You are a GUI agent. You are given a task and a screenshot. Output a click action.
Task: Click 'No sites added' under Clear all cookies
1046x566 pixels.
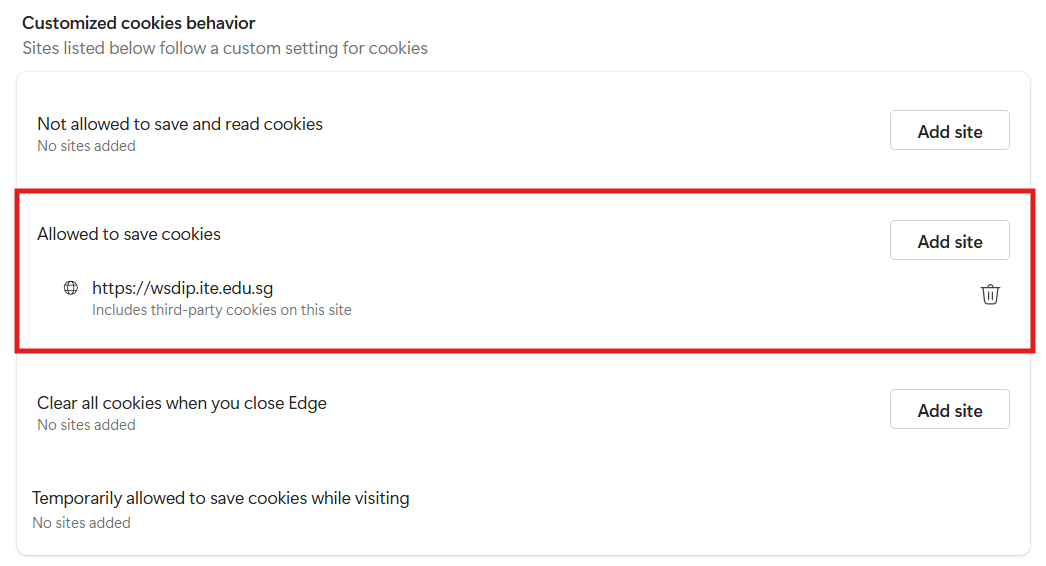tap(86, 425)
